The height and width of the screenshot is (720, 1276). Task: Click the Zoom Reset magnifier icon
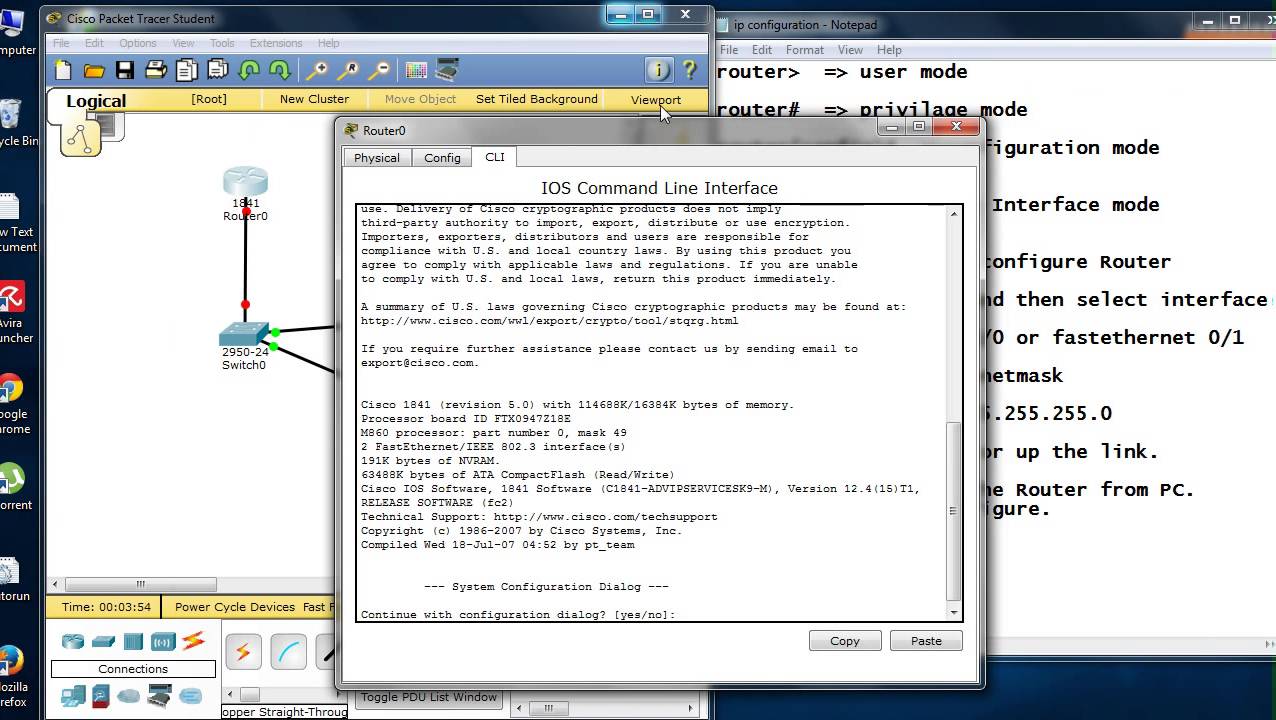click(x=348, y=70)
